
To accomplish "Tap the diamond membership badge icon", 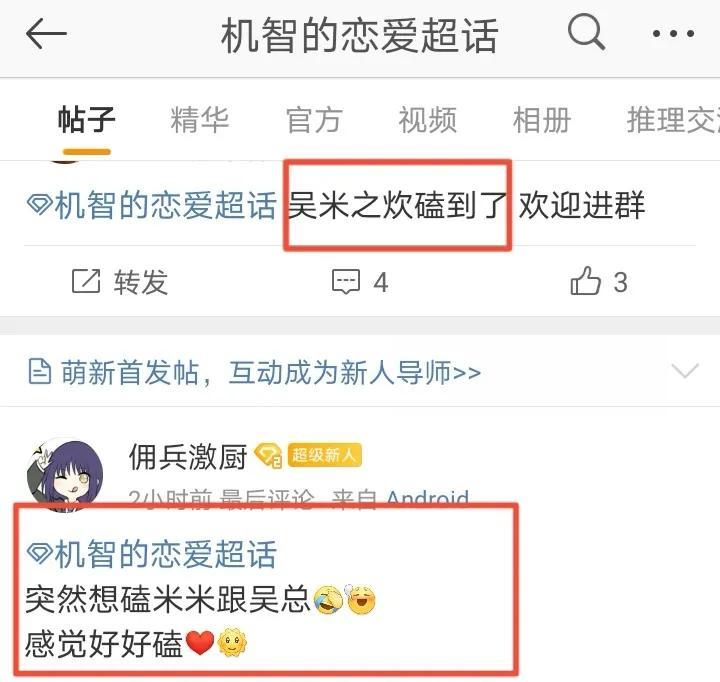I will [268, 456].
